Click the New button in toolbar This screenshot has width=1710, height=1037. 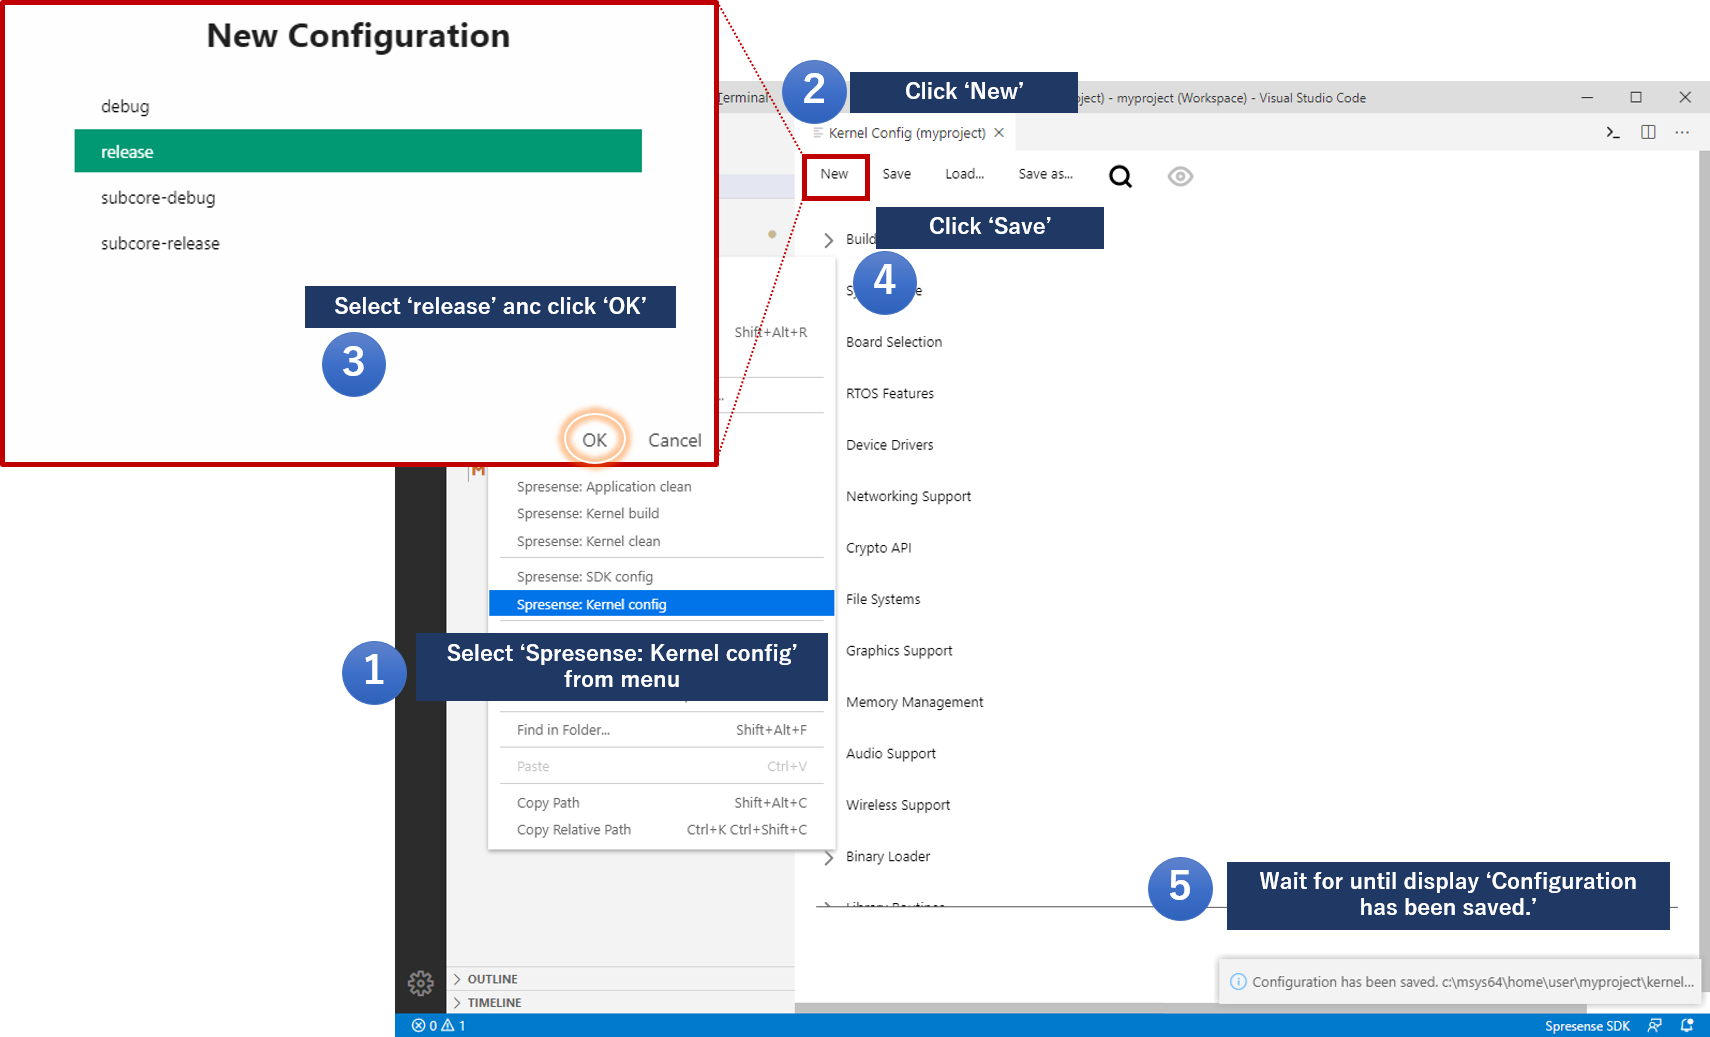(x=834, y=174)
